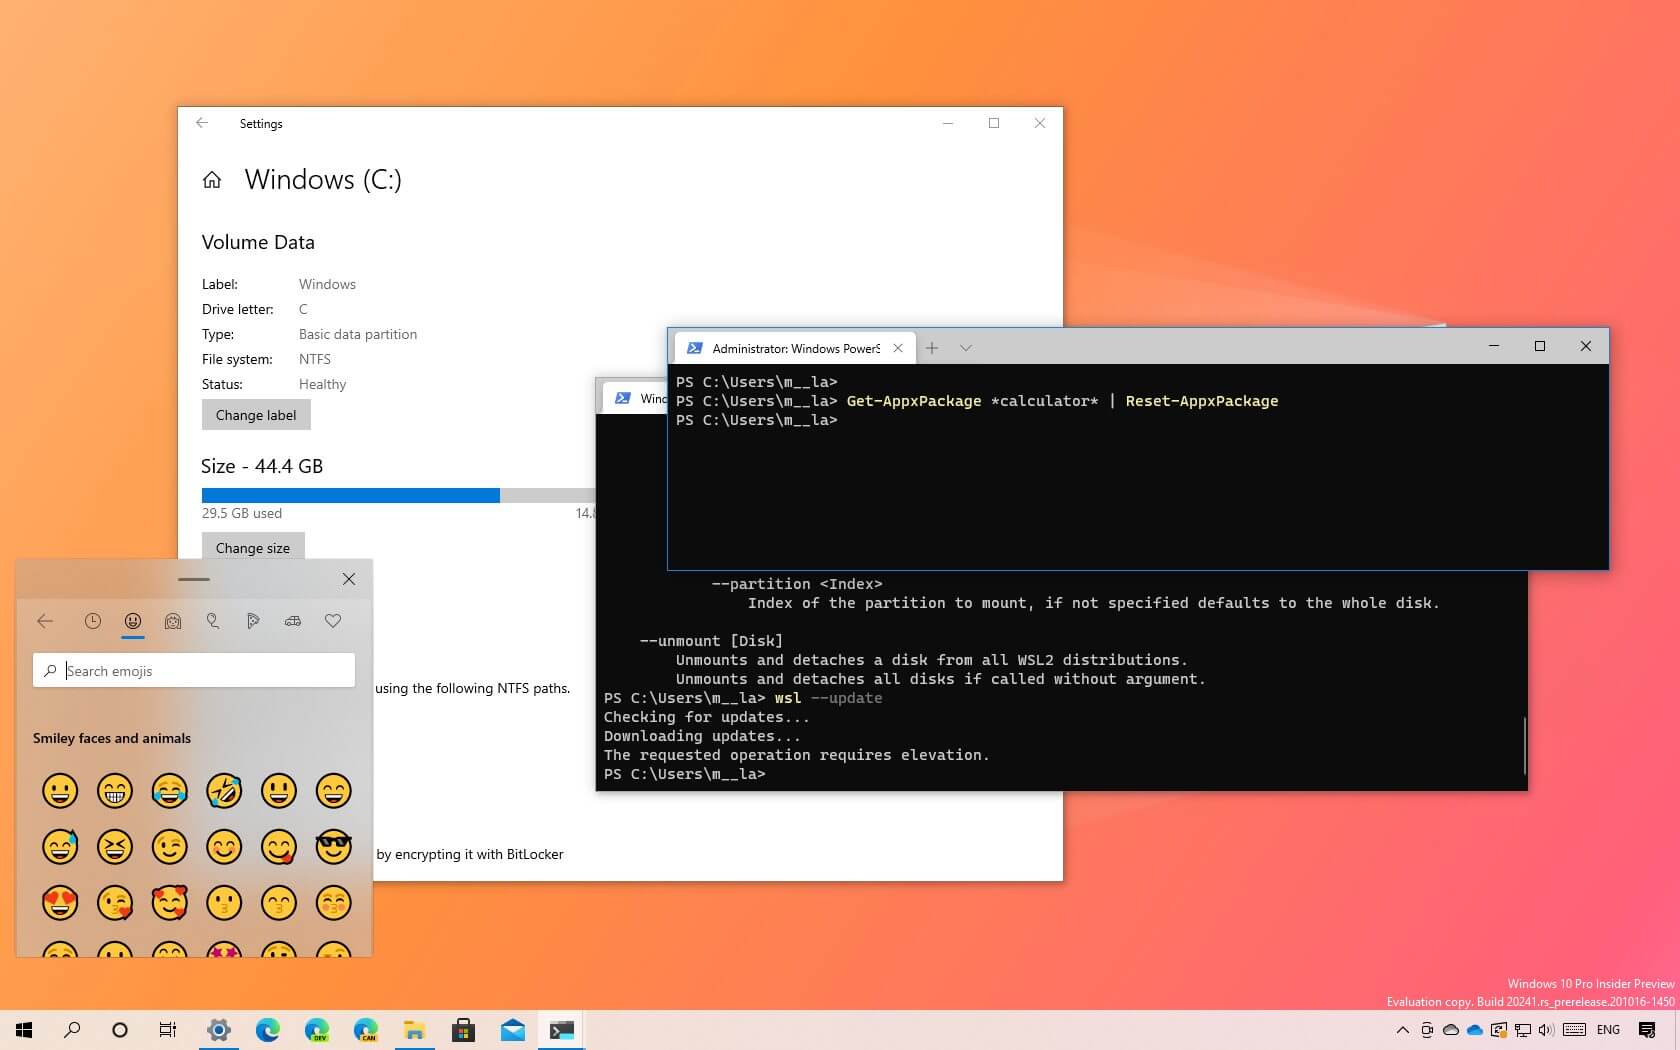Insert the face blowing a kiss emoji

(x=115, y=903)
